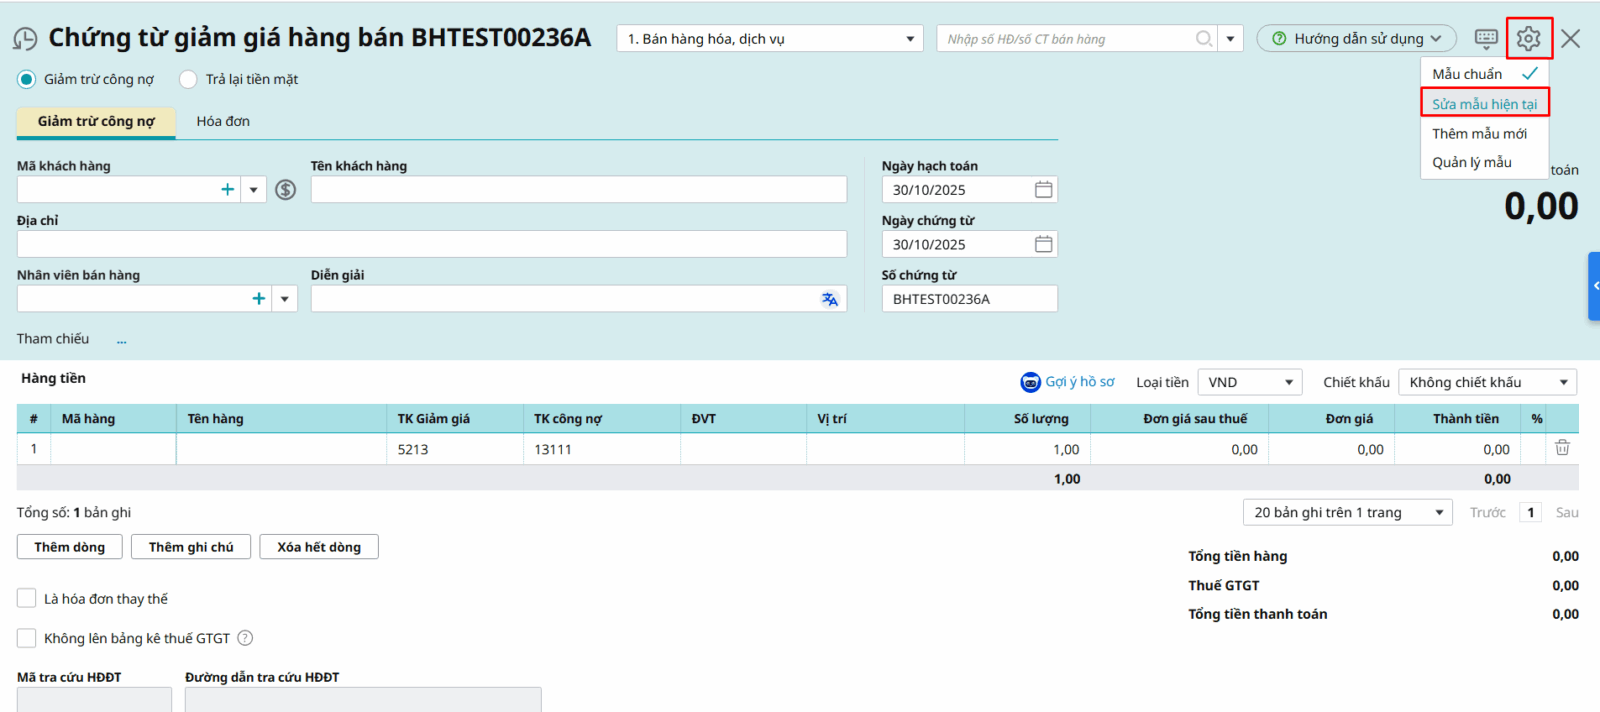Viewport: 1600px width, 712px height.
Task: Enable Không lên bảng kê thuế GTGT checkbox
Action: 27,638
